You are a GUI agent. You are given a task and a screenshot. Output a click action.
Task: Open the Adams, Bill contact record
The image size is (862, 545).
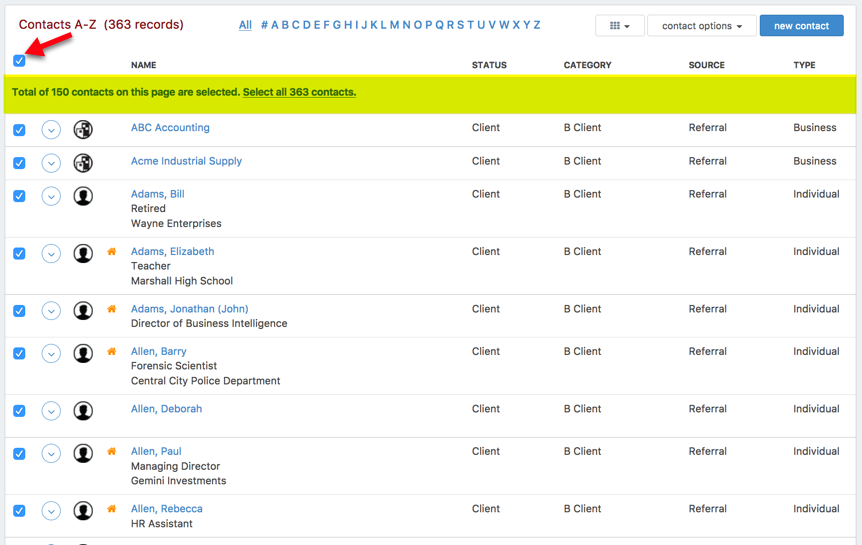click(158, 194)
